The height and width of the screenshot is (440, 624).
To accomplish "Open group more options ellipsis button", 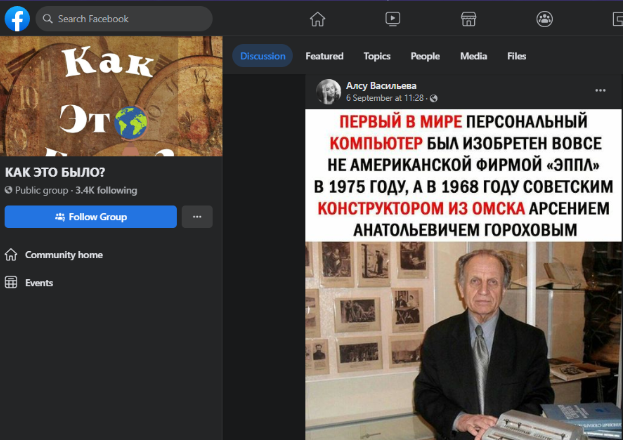I will click(197, 217).
